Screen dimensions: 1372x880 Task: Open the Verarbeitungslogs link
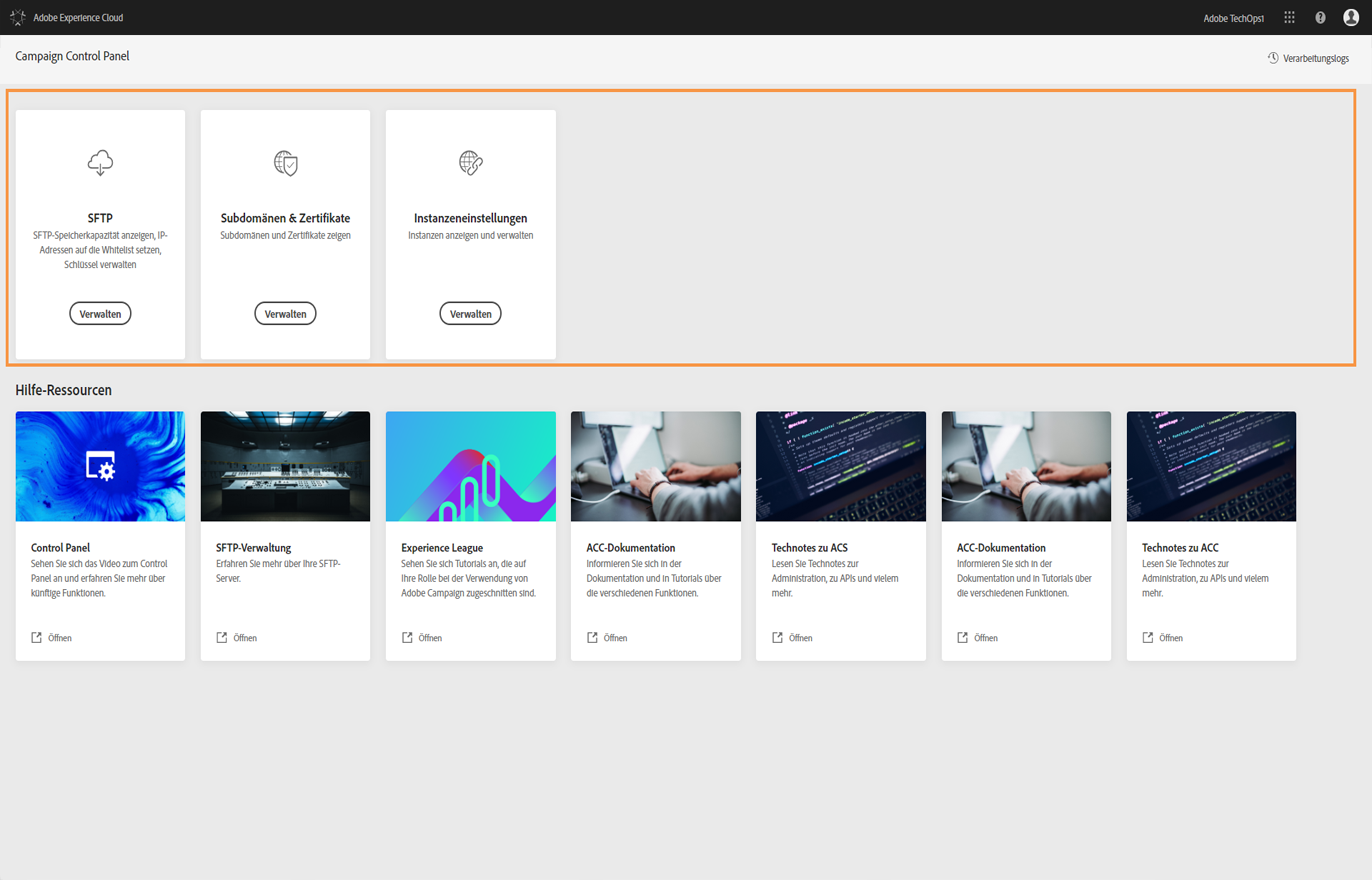[1308, 58]
